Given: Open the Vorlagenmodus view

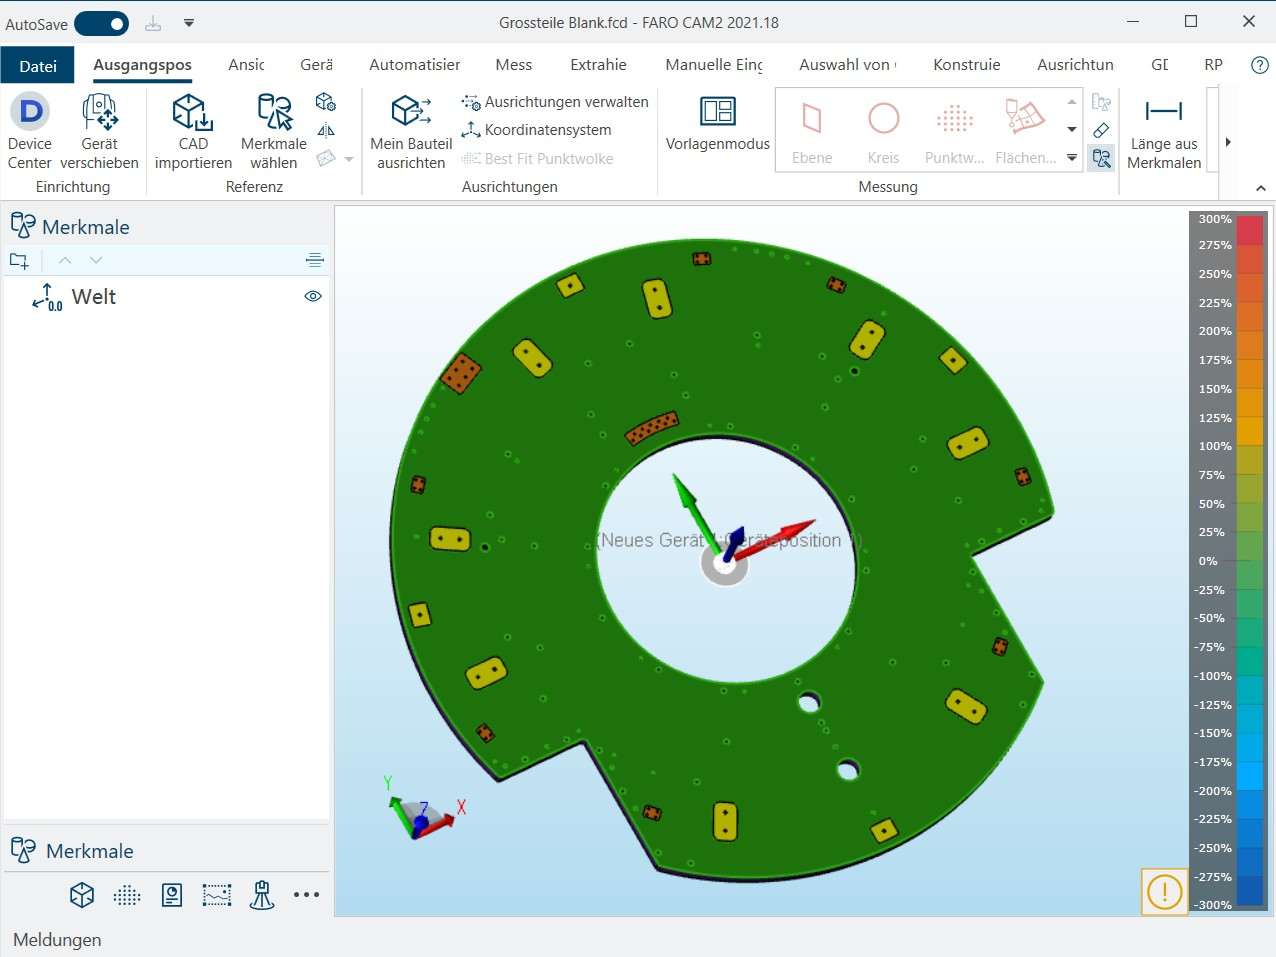Looking at the screenshot, I should coord(717,124).
